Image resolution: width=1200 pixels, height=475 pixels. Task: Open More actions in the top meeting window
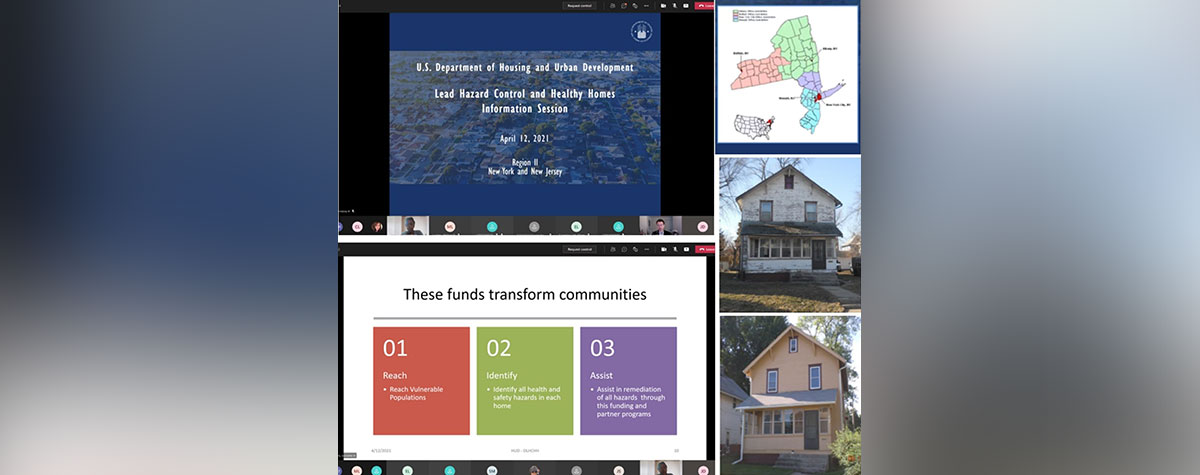pos(646,6)
